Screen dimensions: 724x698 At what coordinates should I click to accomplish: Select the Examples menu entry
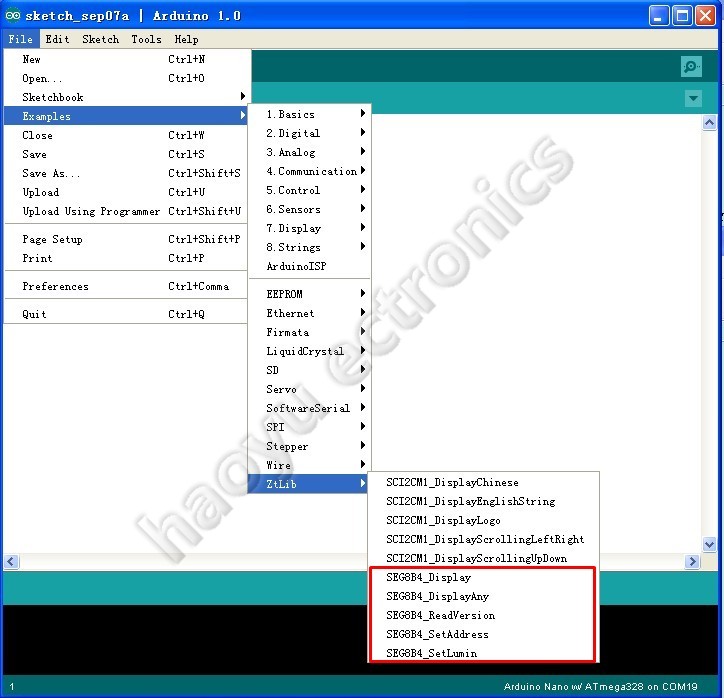click(x=126, y=116)
